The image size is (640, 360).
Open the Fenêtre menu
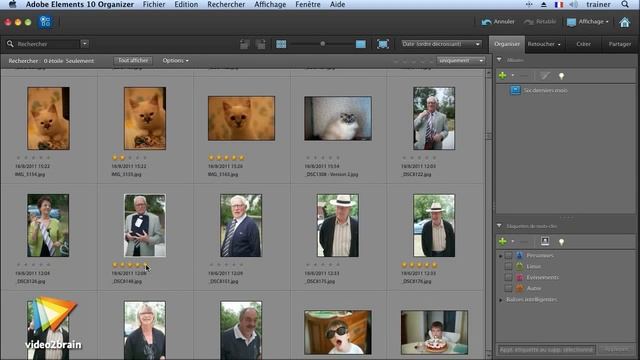point(308,4)
